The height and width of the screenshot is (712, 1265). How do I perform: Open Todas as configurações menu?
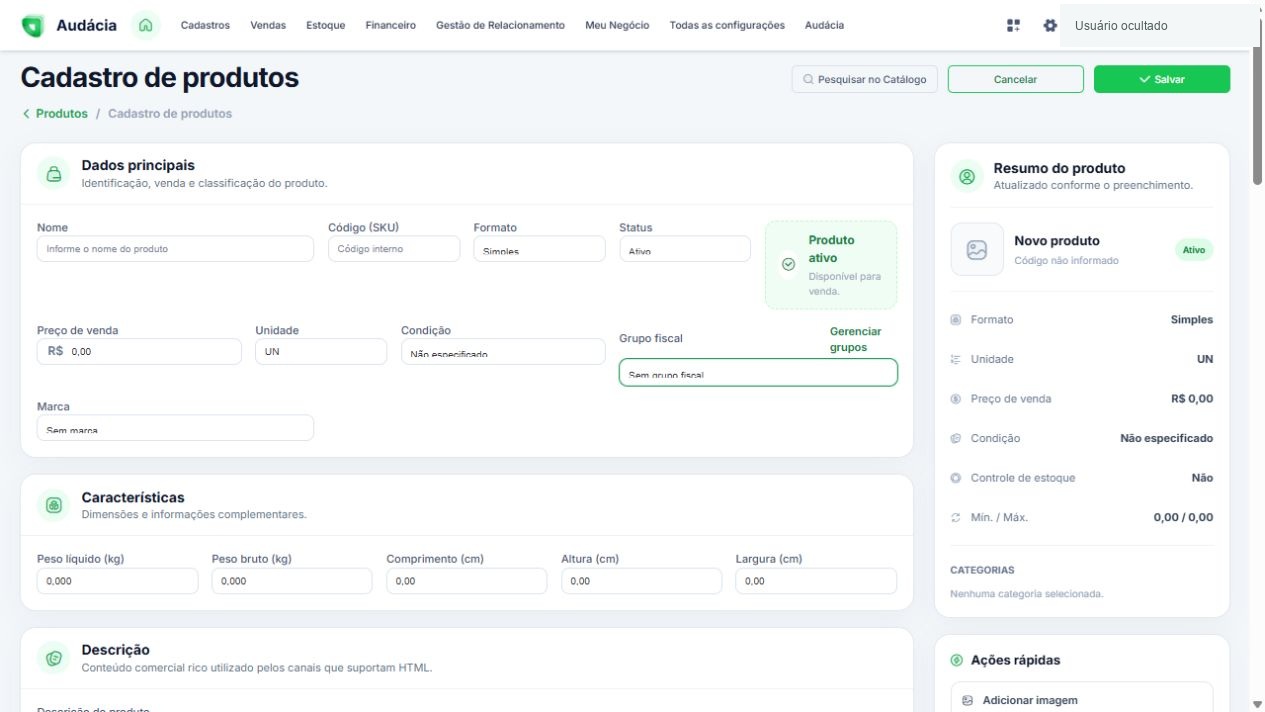click(727, 25)
